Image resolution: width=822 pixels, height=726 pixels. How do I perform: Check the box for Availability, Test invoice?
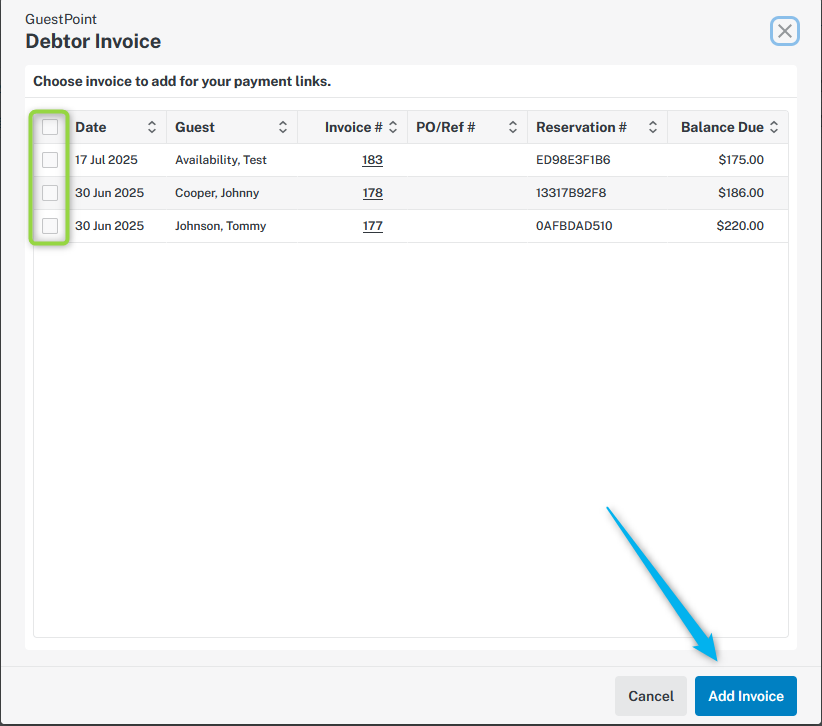[x=50, y=160]
